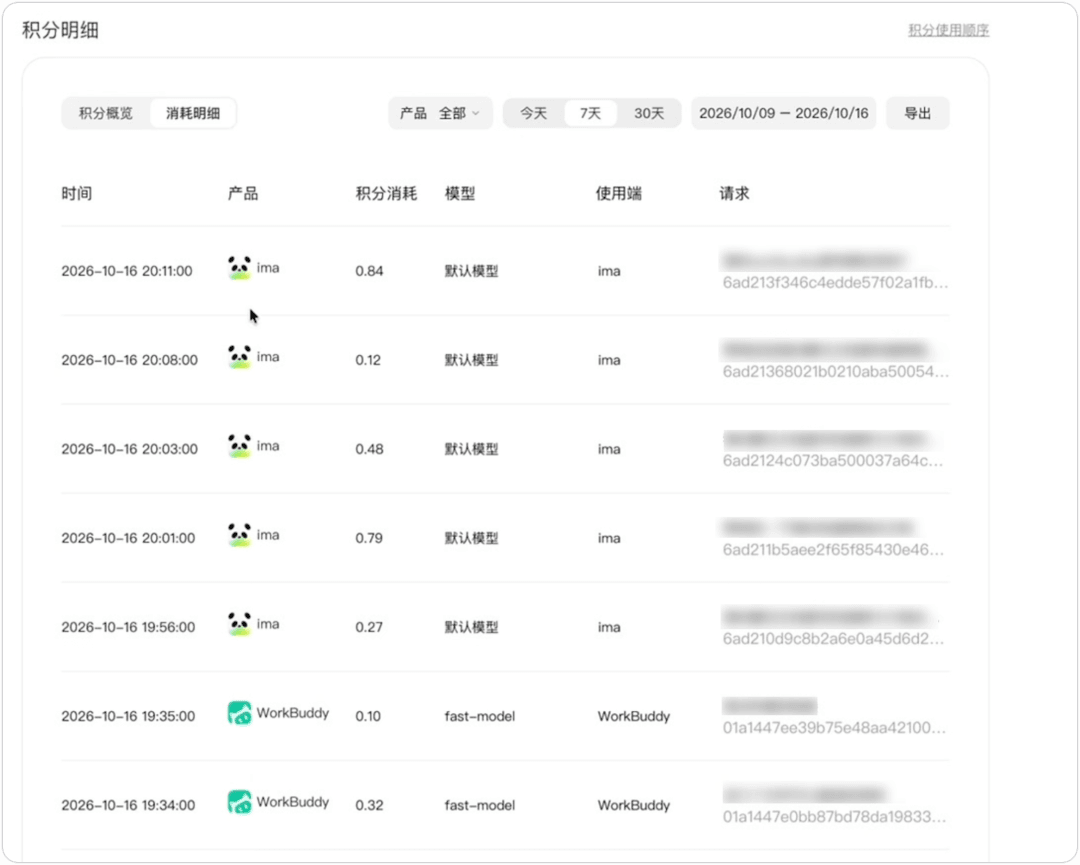
Task: Switch to the 积分概览 tab
Action: coord(105,113)
